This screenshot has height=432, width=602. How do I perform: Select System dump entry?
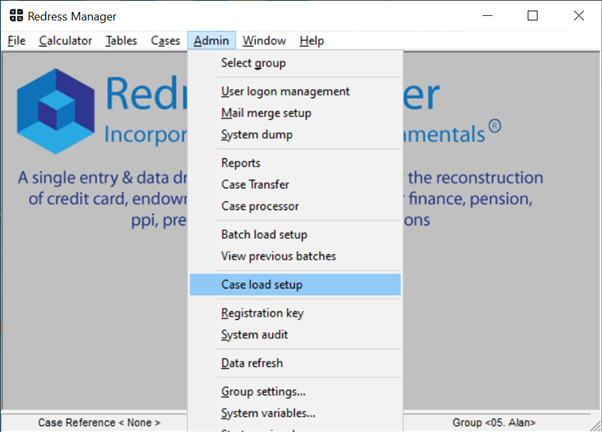point(295,135)
